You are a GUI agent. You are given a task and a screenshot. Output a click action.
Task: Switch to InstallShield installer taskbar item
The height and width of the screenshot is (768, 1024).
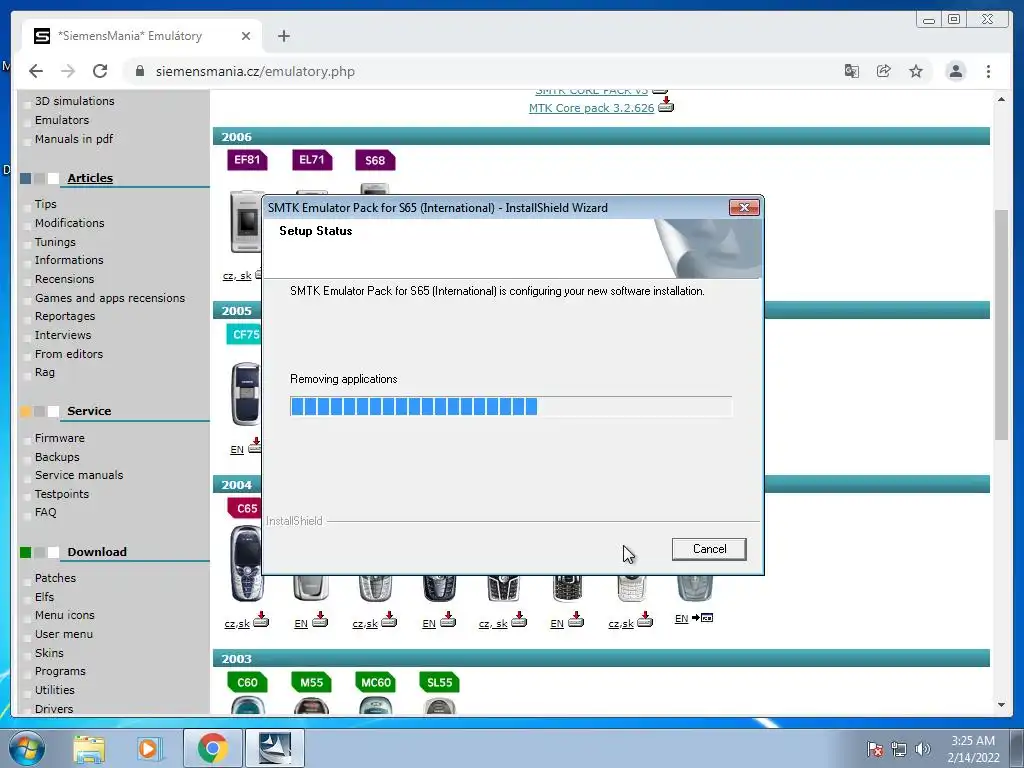click(x=275, y=748)
